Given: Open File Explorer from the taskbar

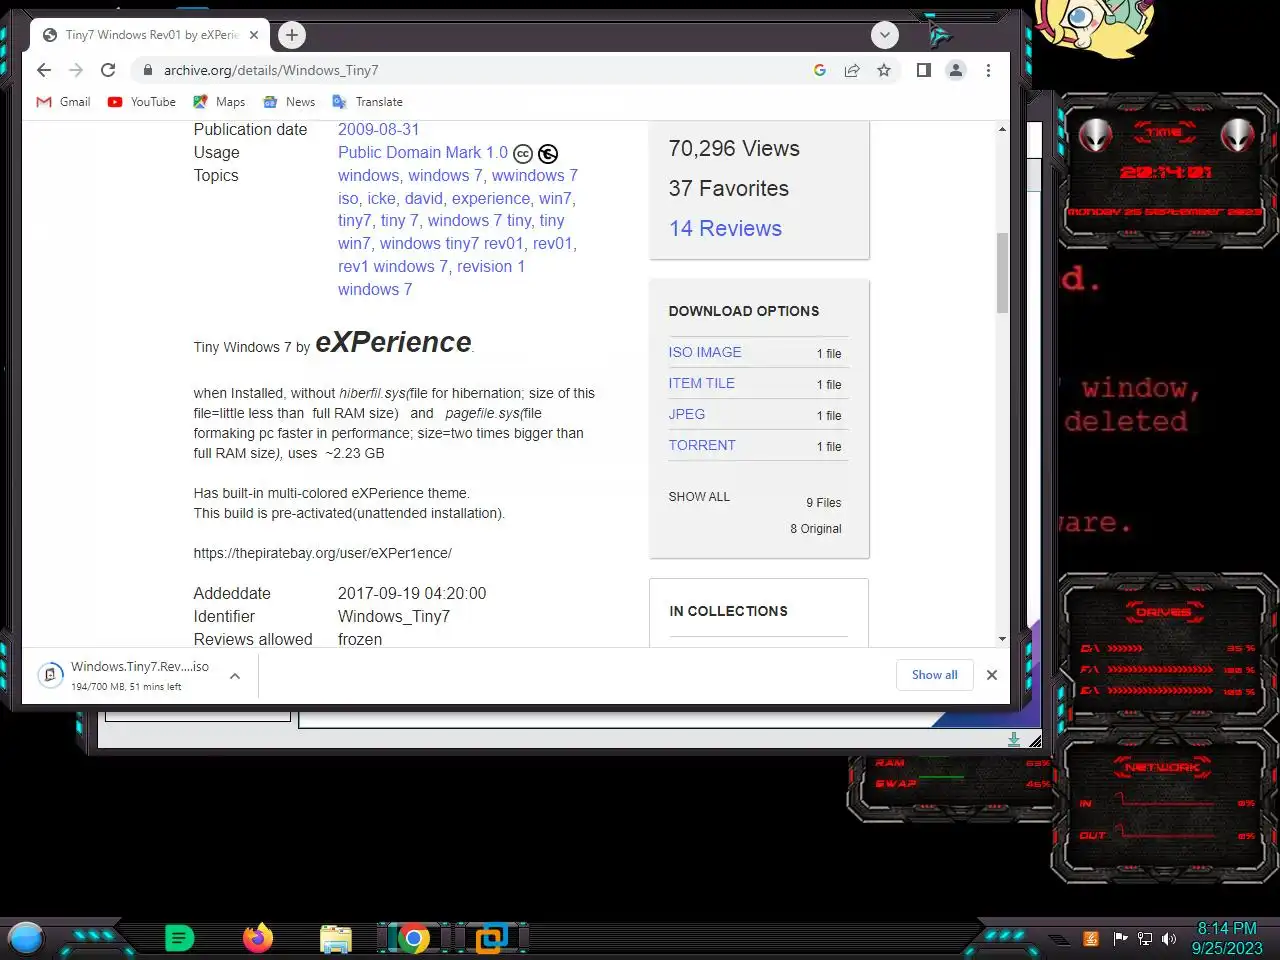Looking at the screenshot, I should coord(336,939).
